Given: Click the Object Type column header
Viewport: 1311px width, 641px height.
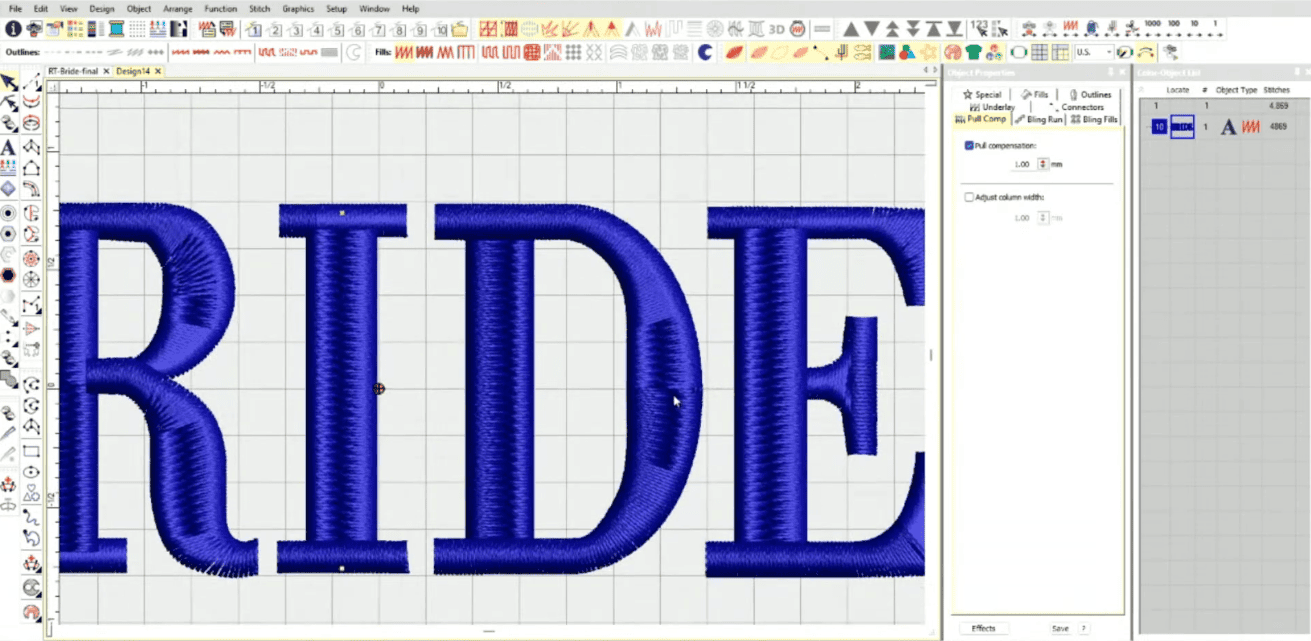Looking at the screenshot, I should (x=1236, y=90).
